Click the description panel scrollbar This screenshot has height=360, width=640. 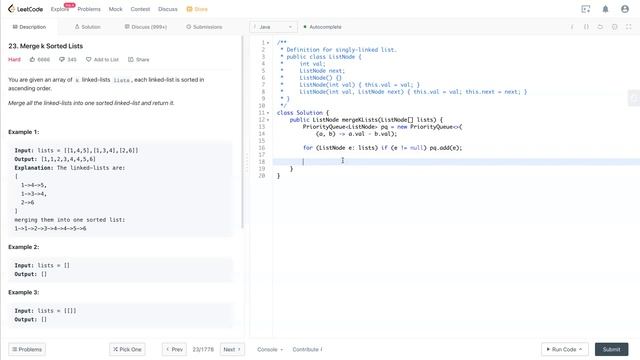(242, 133)
